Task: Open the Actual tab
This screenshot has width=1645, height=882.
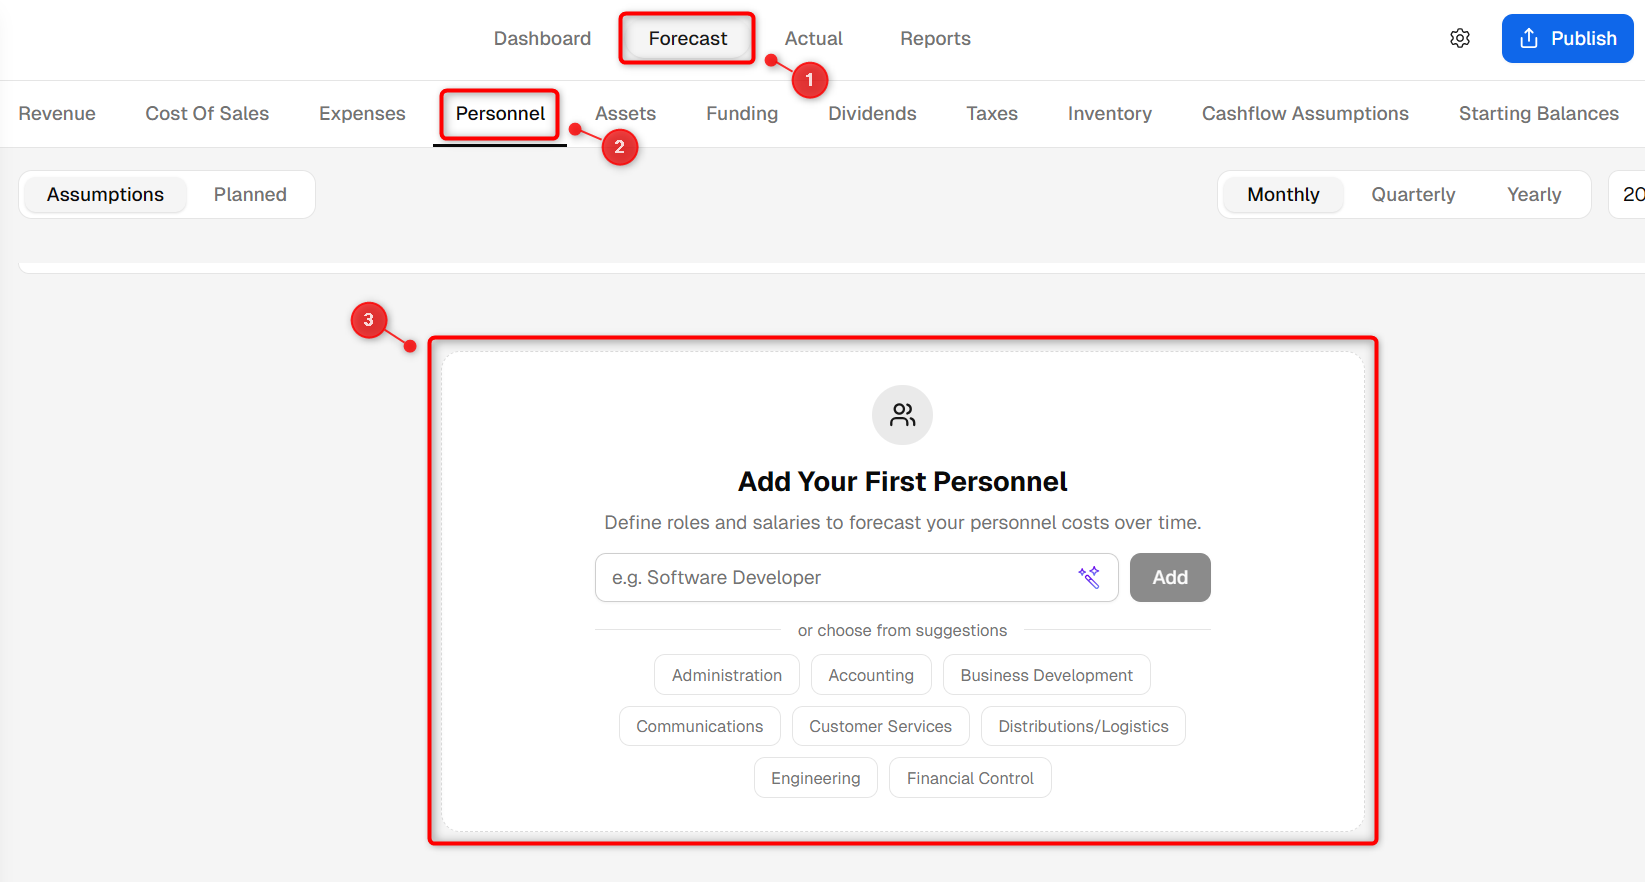Action: [x=813, y=38]
